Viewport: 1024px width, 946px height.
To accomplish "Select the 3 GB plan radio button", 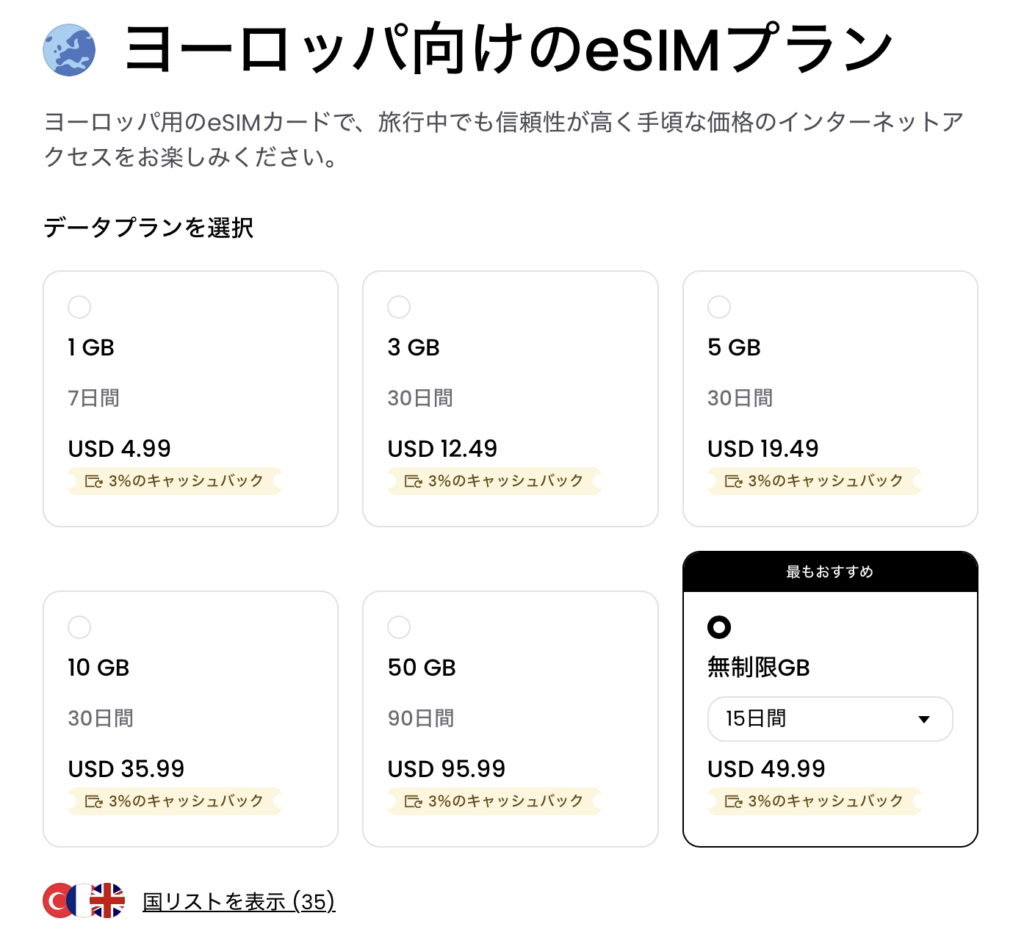I will pos(399,307).
